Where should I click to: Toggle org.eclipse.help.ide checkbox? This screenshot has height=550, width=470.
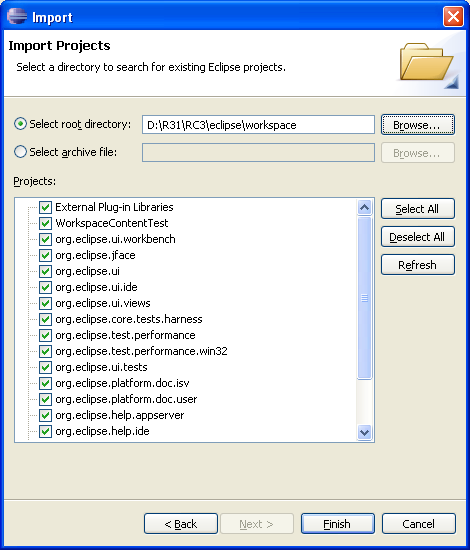point(45,431)
